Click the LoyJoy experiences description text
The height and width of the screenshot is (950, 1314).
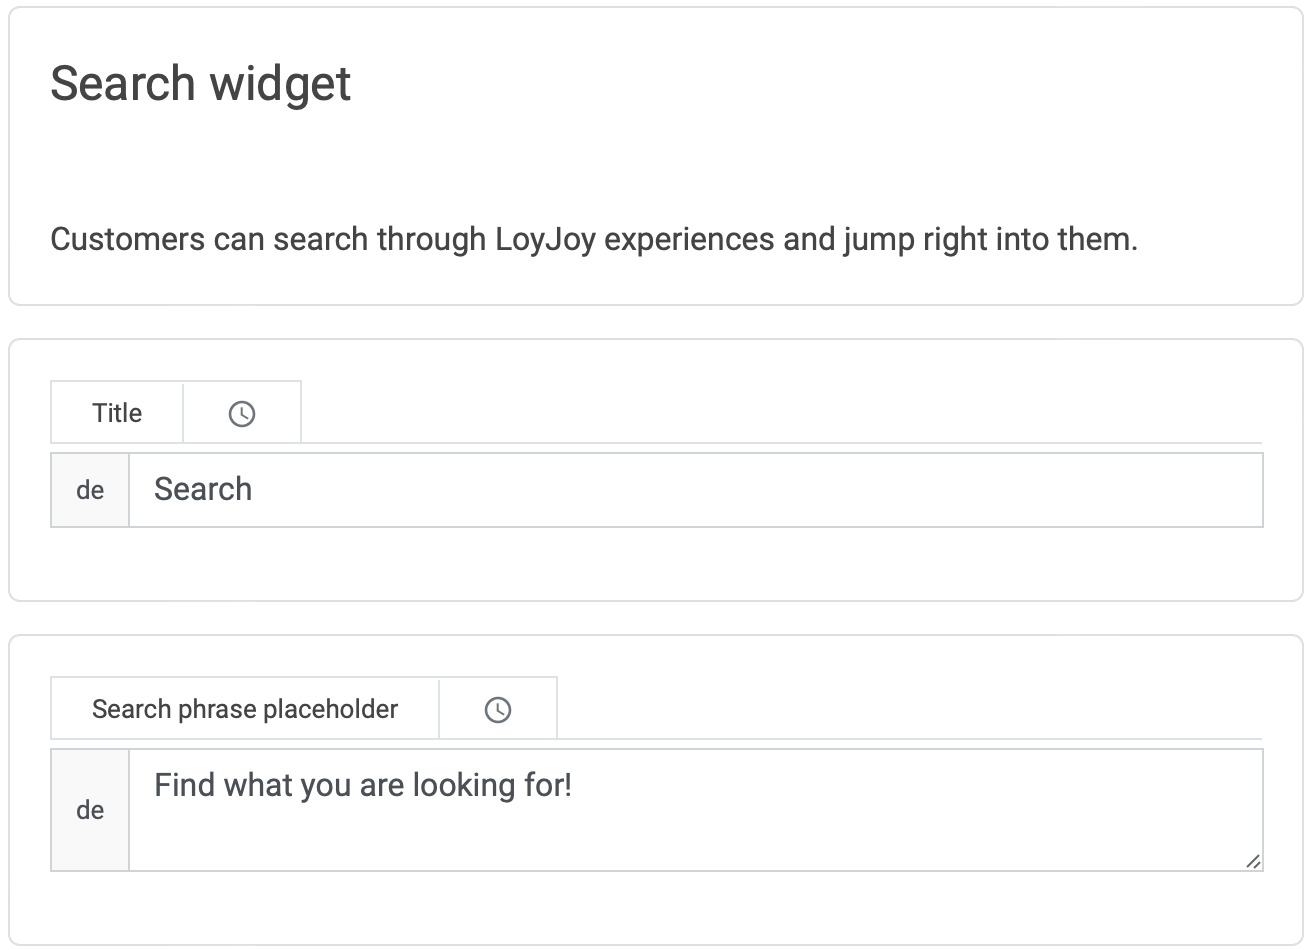click(x=595, y=239)
